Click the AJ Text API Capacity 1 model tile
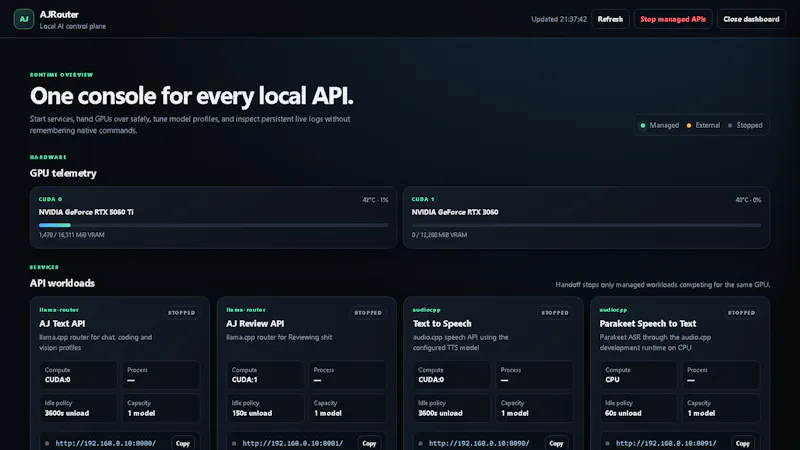 pyautogui.click(x=161, y=408)
